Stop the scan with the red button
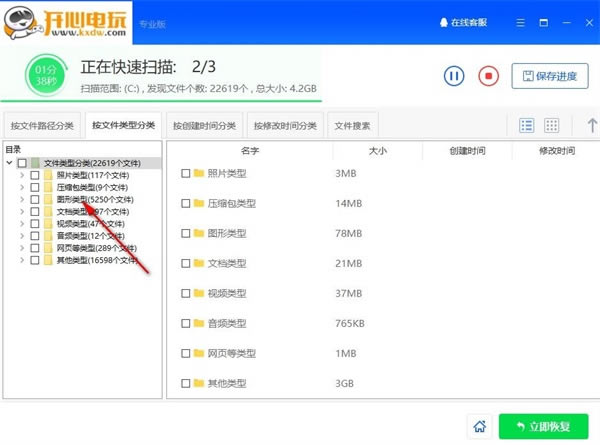Viewport: 600px width, 445px height. [x=488, y=76]
